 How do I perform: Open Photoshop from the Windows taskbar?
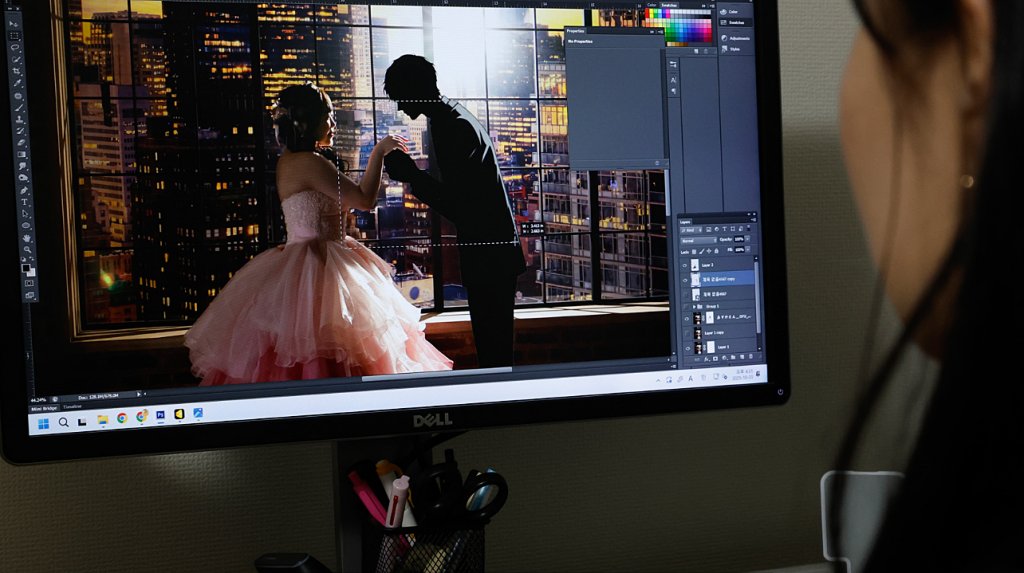coord(160,415)
